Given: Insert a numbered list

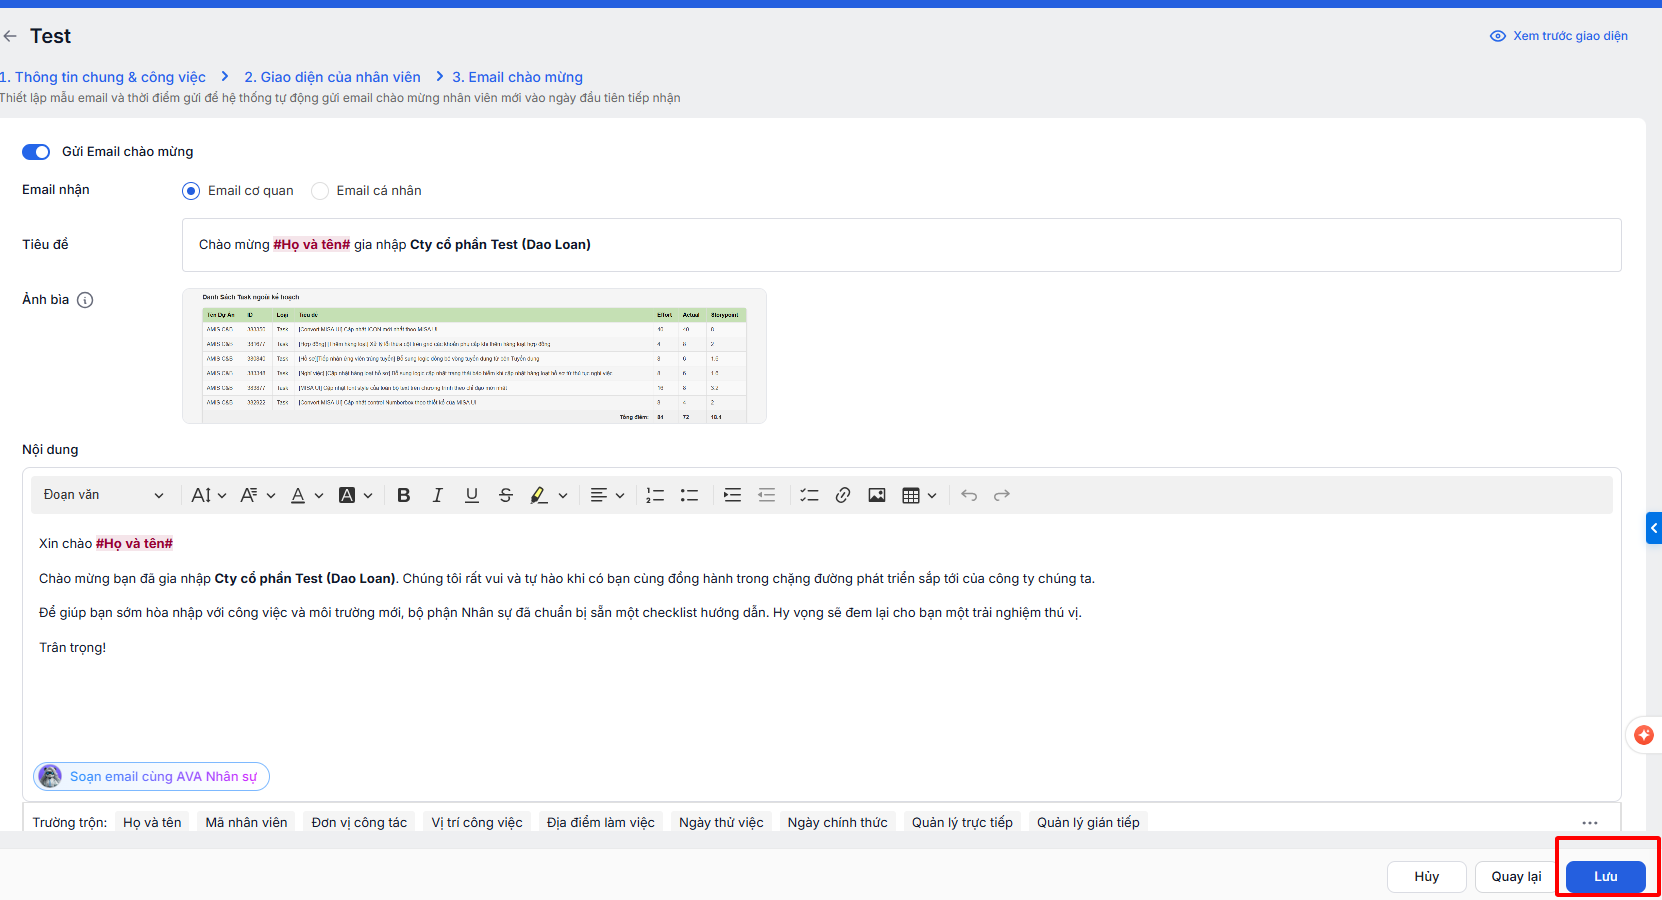Looking at the screenshot, I should (x=655, y=495).
